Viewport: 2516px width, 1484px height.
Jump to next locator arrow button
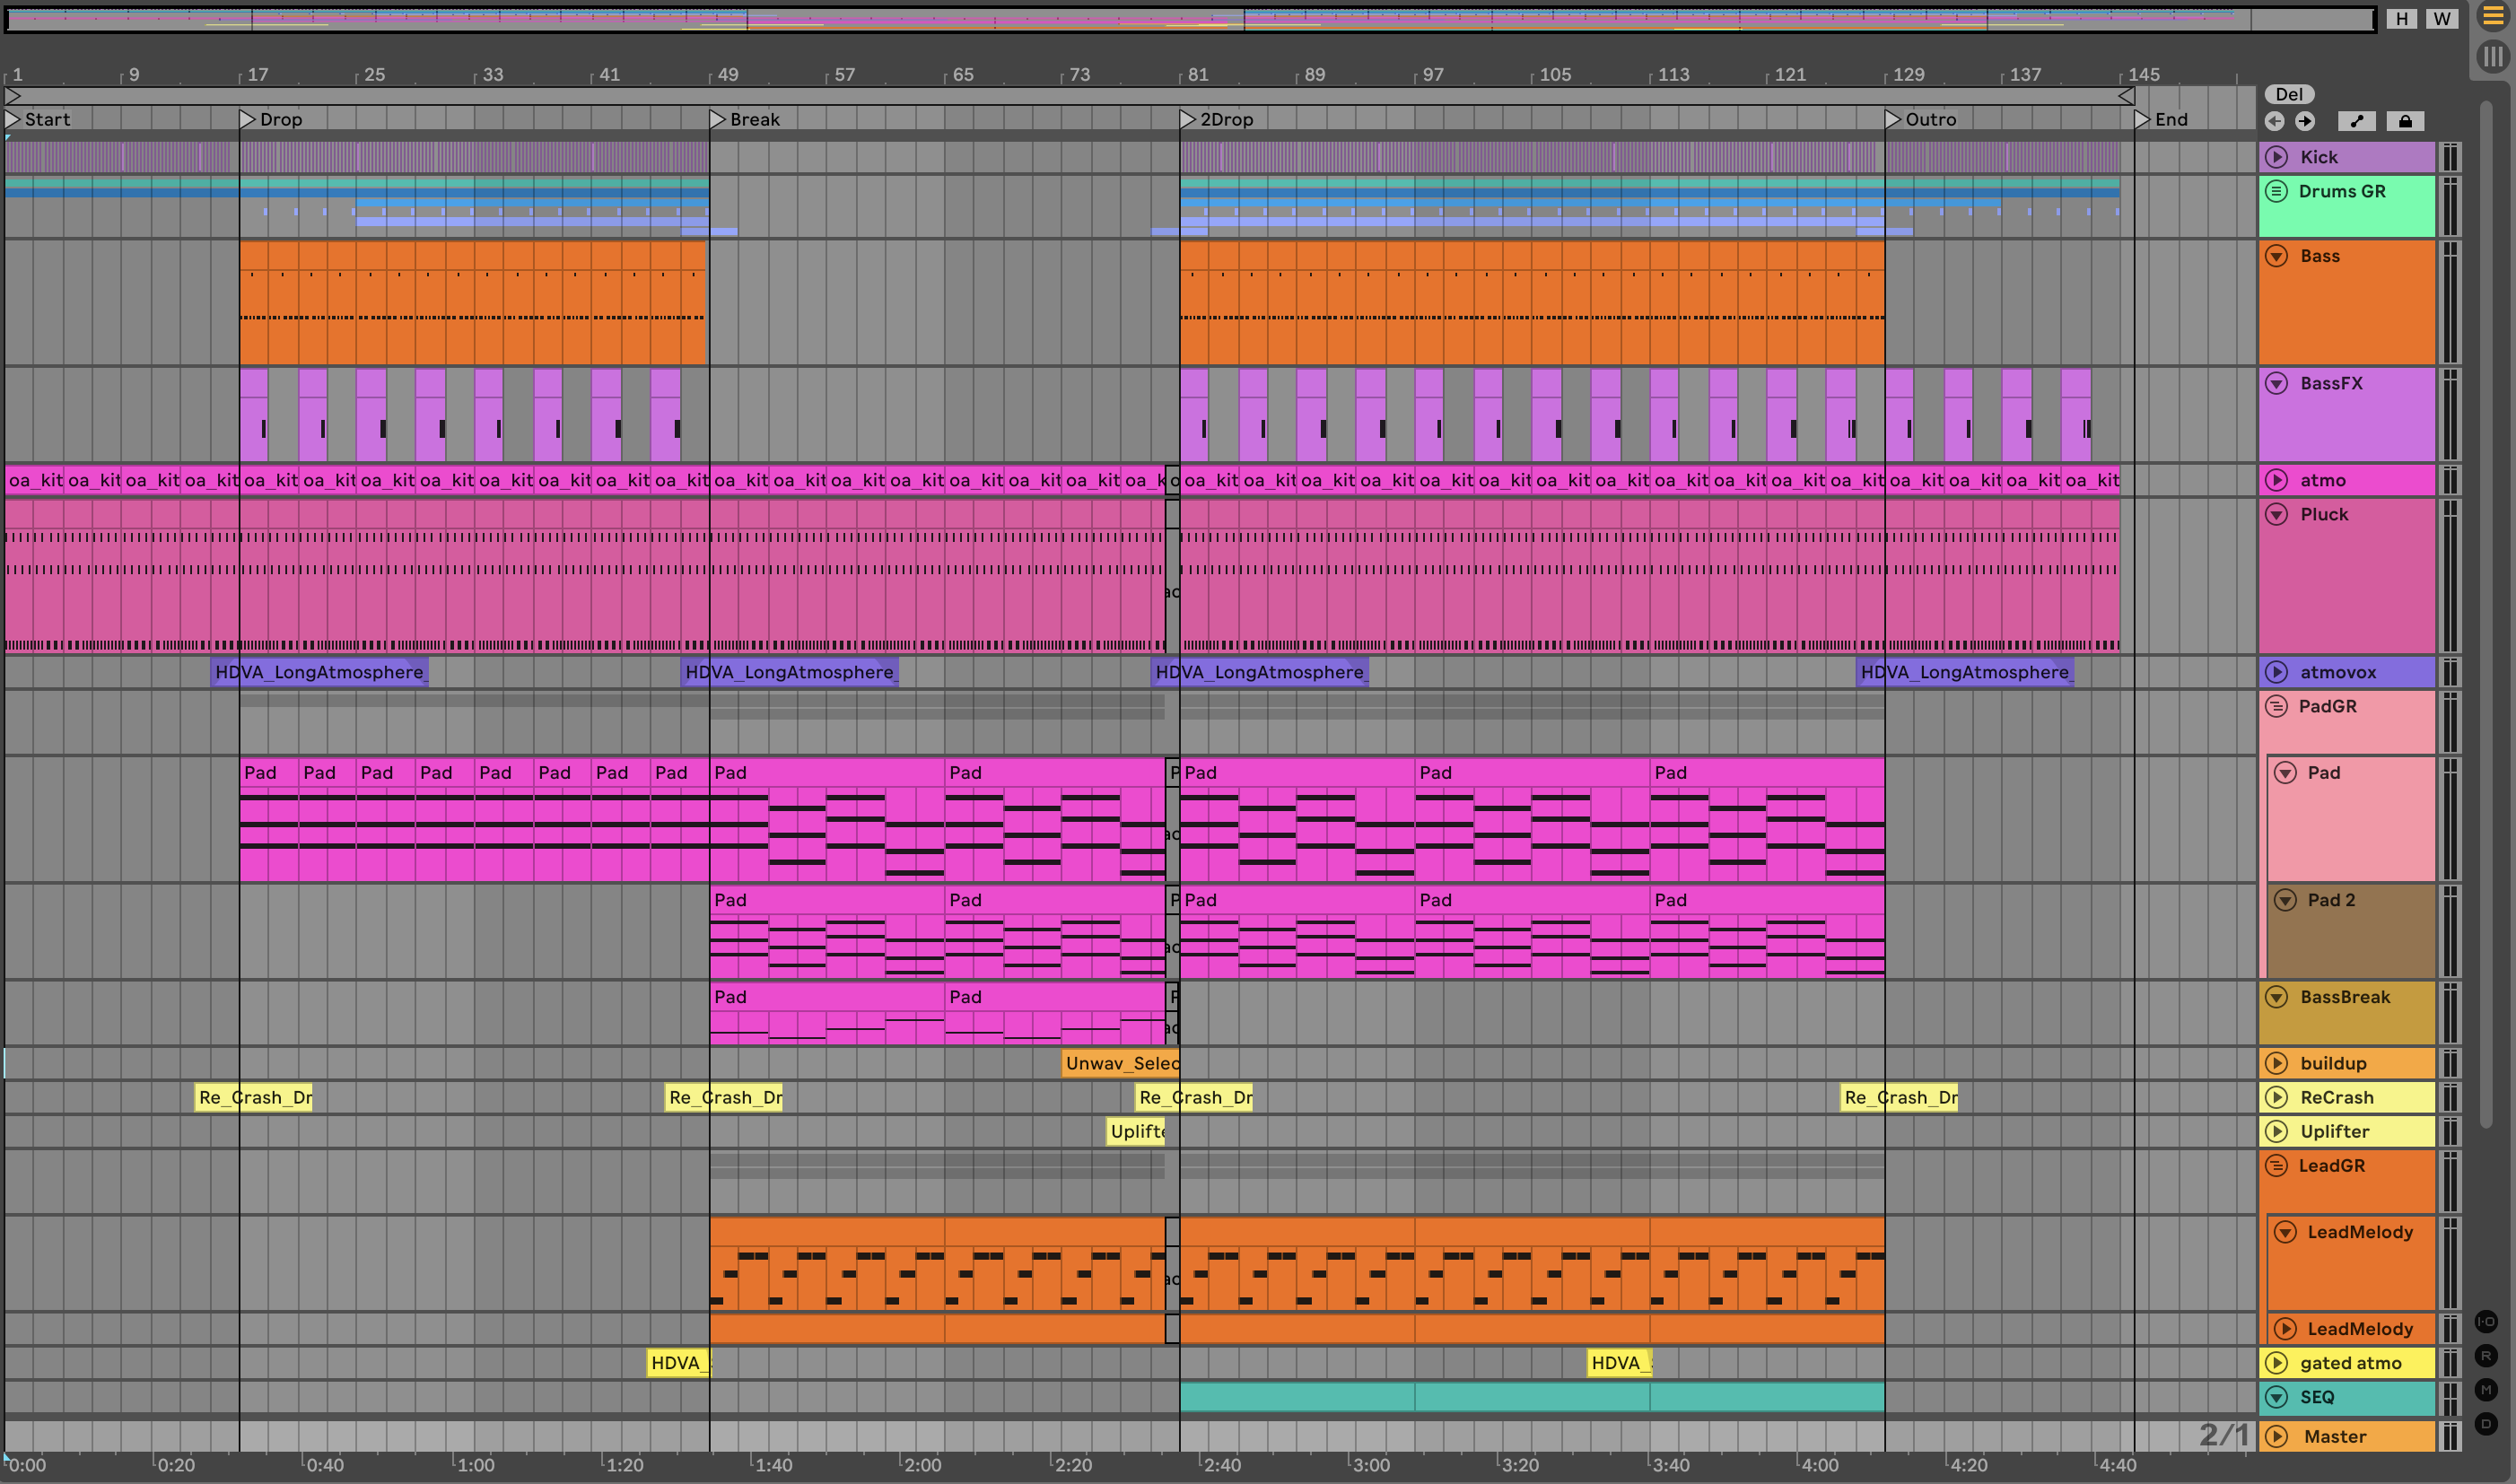point(2305,121)
